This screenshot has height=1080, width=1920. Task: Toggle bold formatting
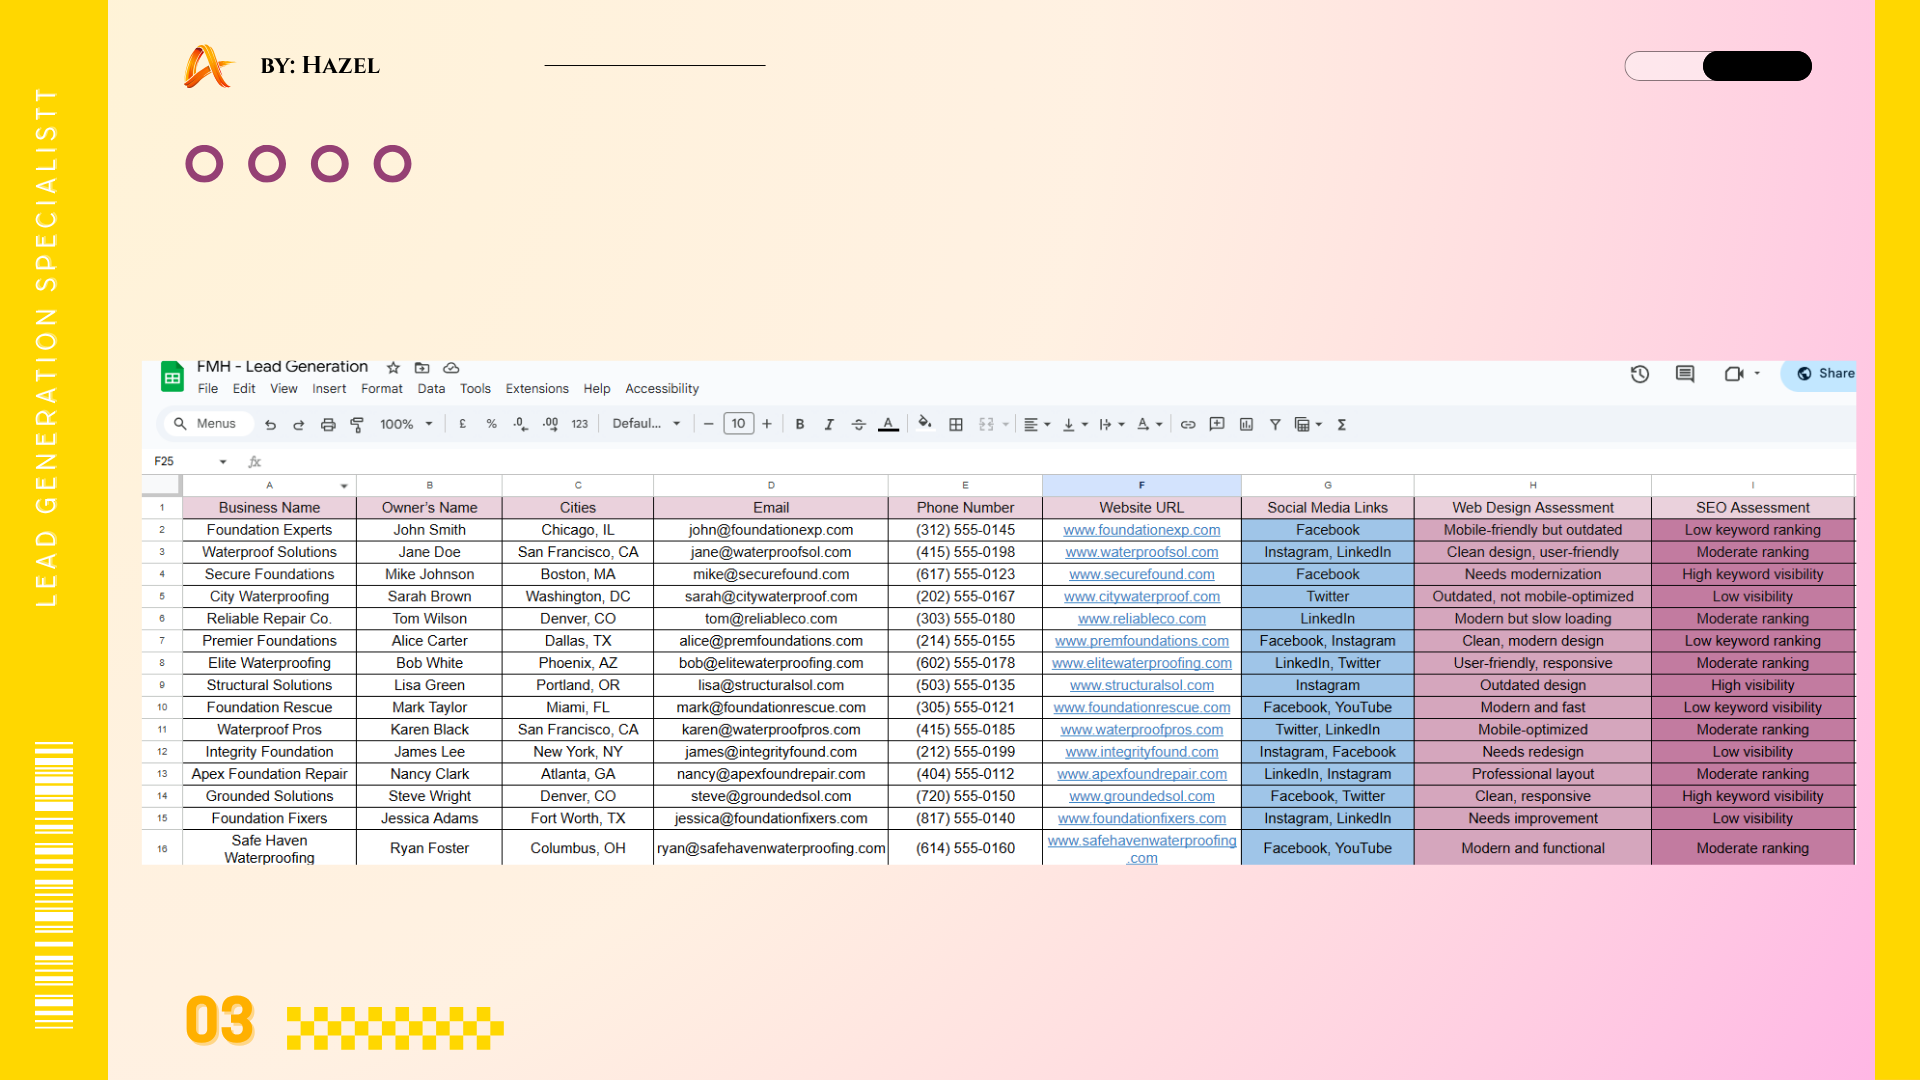[800, 425]
